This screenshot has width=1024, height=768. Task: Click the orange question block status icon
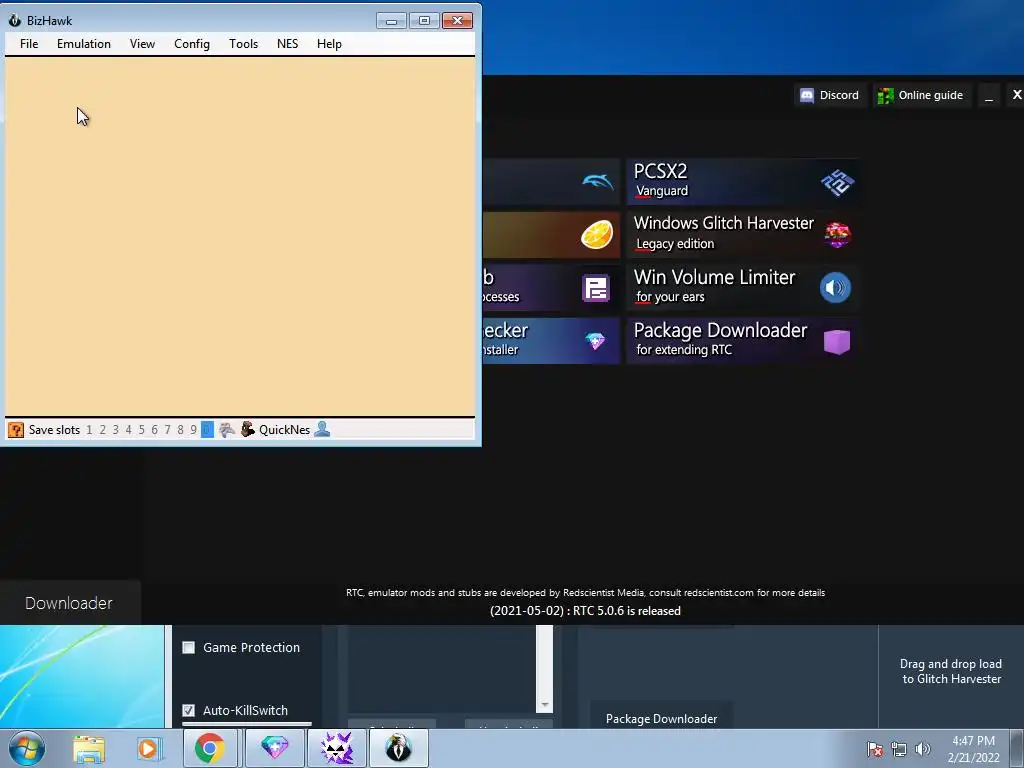pos(16,430)
